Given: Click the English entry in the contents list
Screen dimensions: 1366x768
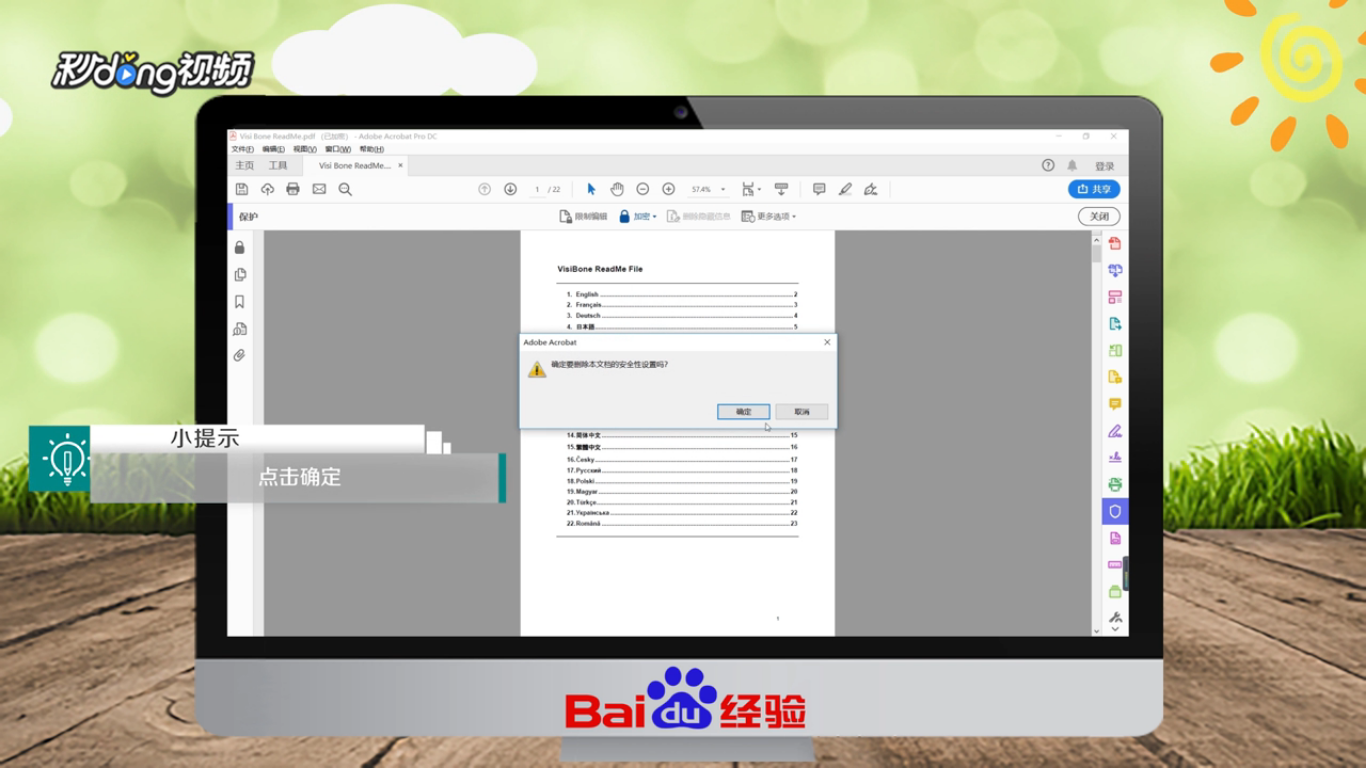Looking at the screenshot, I should tap(682, 294).
